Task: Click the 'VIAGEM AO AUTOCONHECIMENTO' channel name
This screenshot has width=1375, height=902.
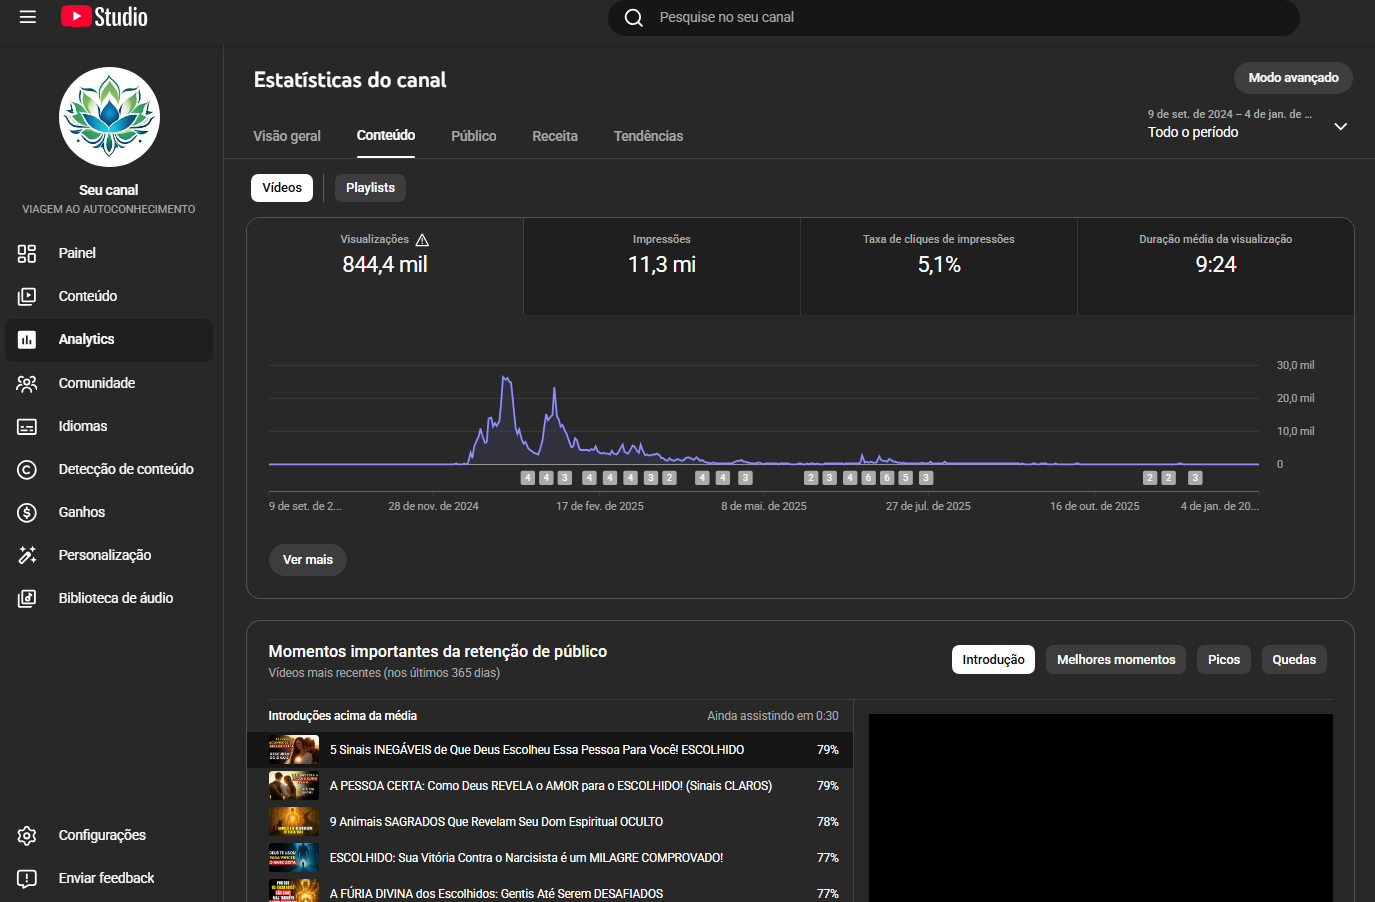Action: 109,209
